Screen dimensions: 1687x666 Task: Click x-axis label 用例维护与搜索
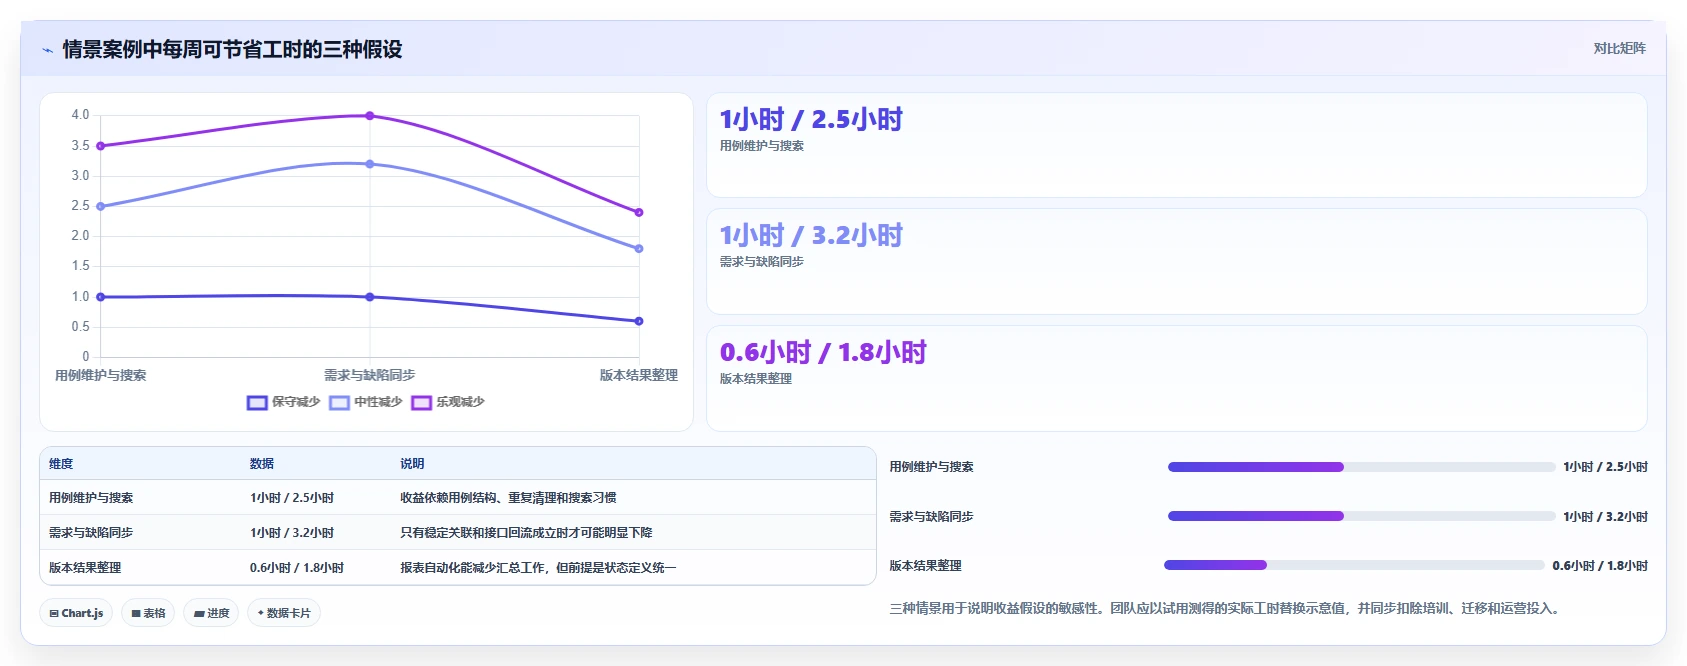[101, 376]
